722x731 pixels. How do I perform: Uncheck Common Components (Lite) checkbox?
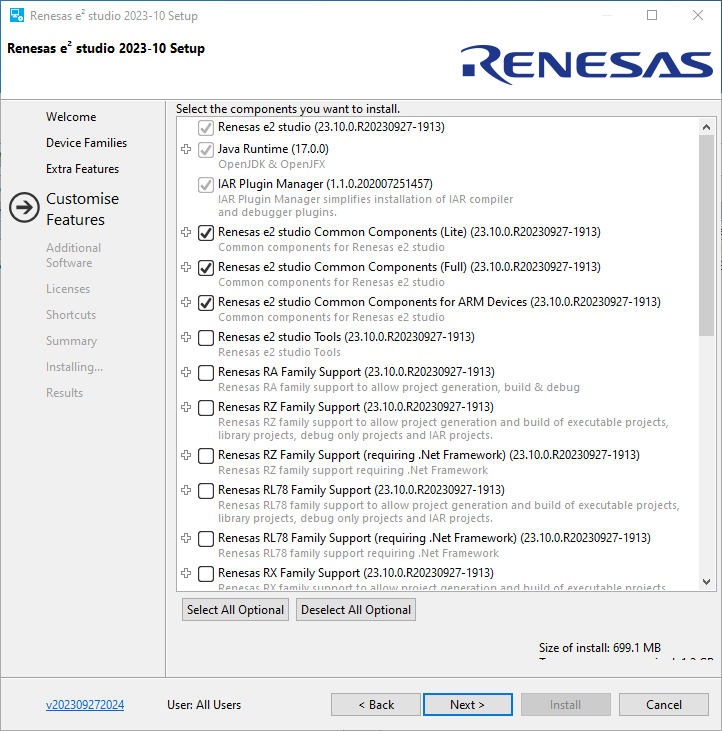(206, 233)
